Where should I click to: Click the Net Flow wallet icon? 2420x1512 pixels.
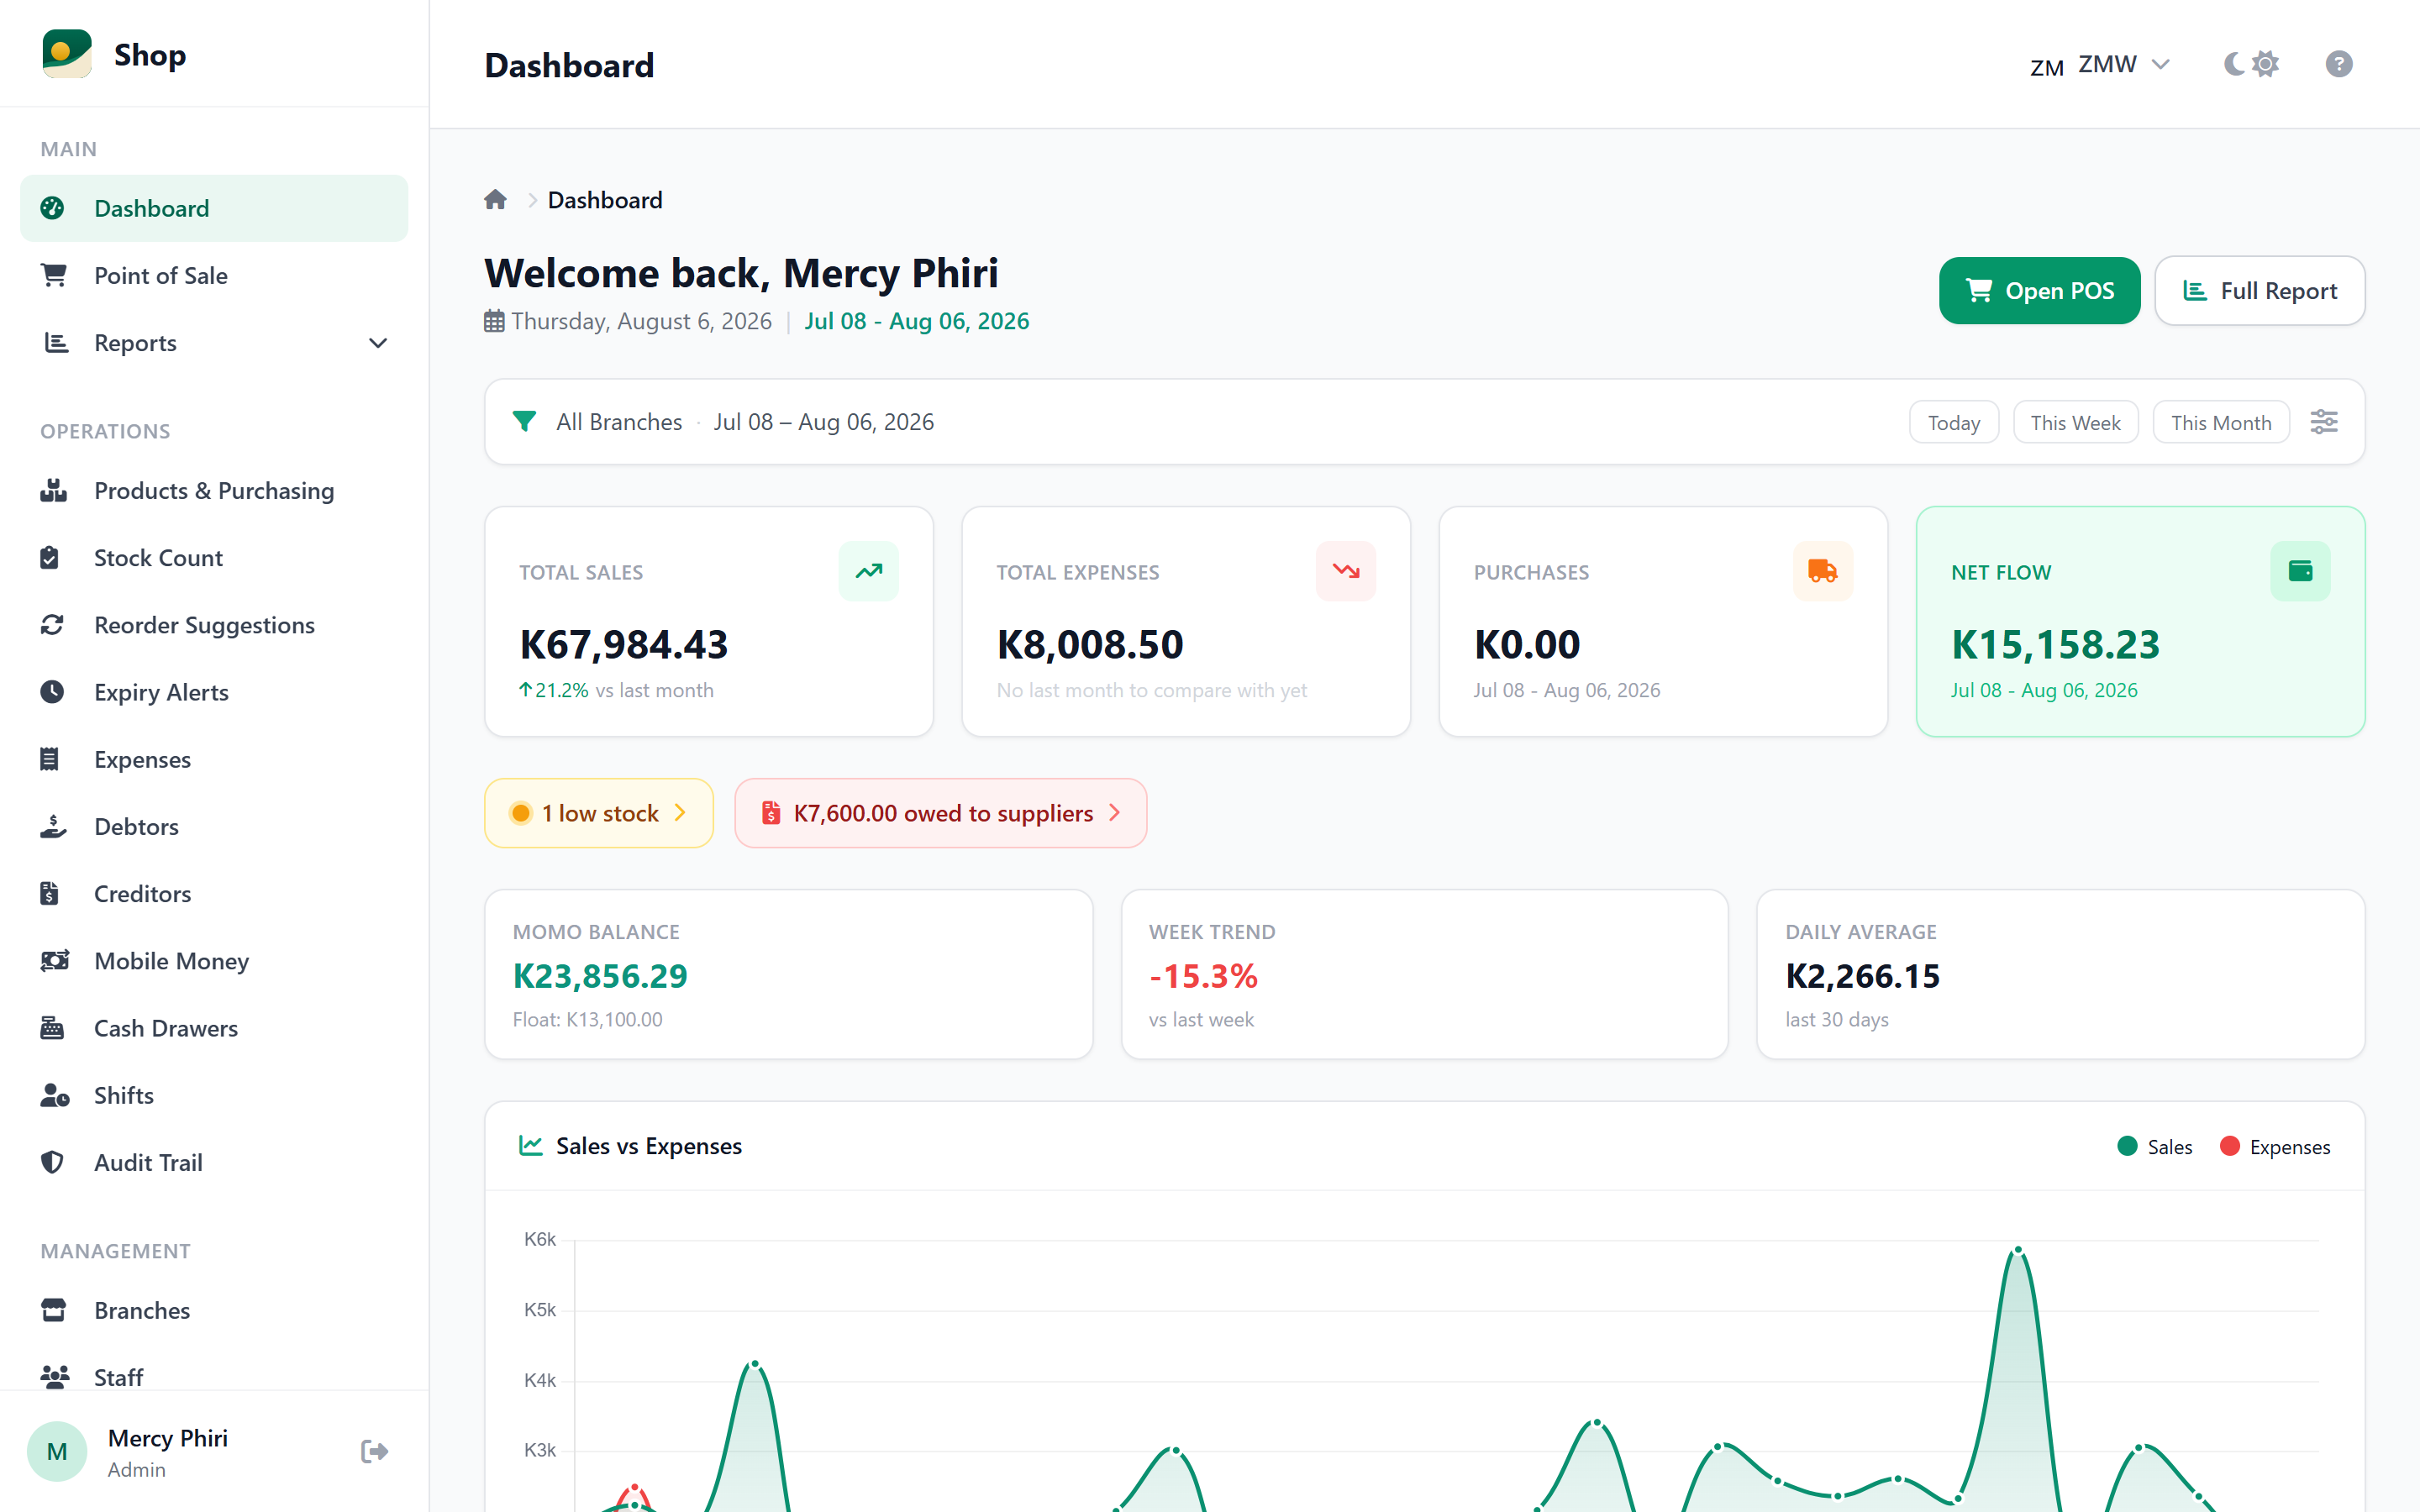pyautogui.click(x=2300, y=571)
